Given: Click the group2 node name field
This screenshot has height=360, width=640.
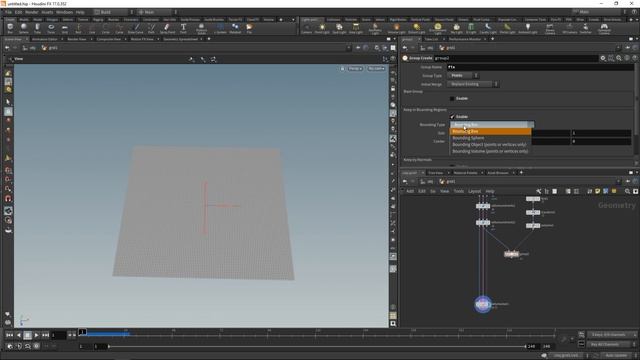Looking at the screenshot, I should pyautogui.click(x=516, y=58).
